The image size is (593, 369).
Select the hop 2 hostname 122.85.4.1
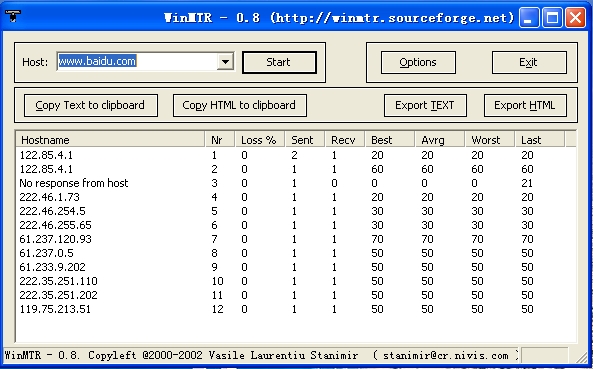[x=46, y=169]
